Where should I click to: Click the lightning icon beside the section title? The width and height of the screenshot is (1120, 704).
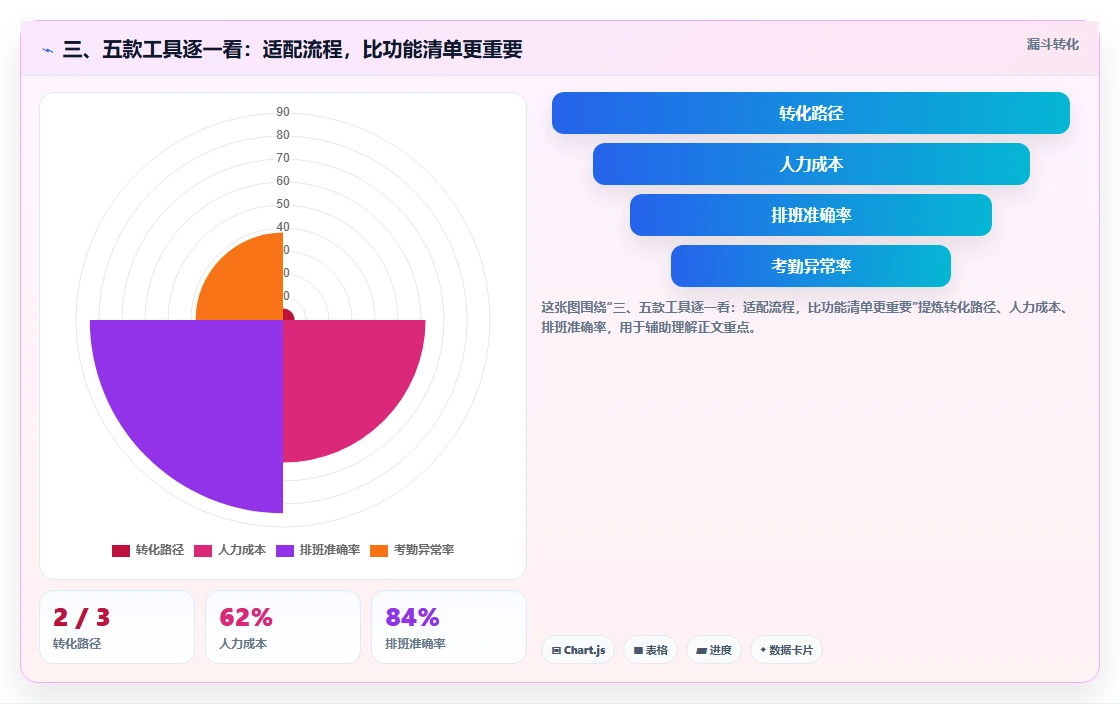click(48, 50)
